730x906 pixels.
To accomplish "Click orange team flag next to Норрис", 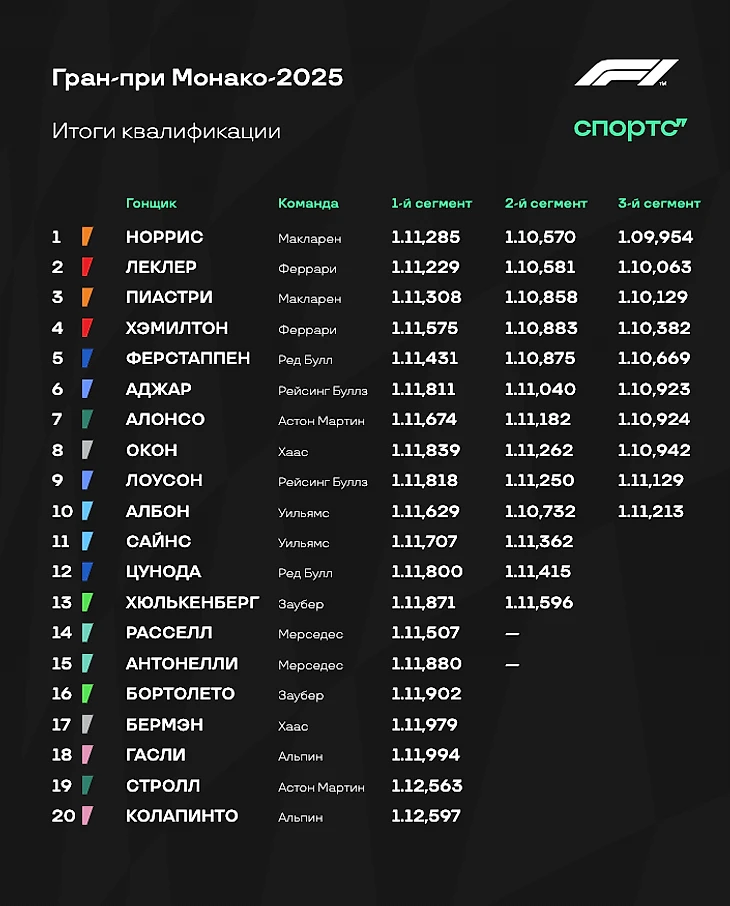I will (87, 237).
